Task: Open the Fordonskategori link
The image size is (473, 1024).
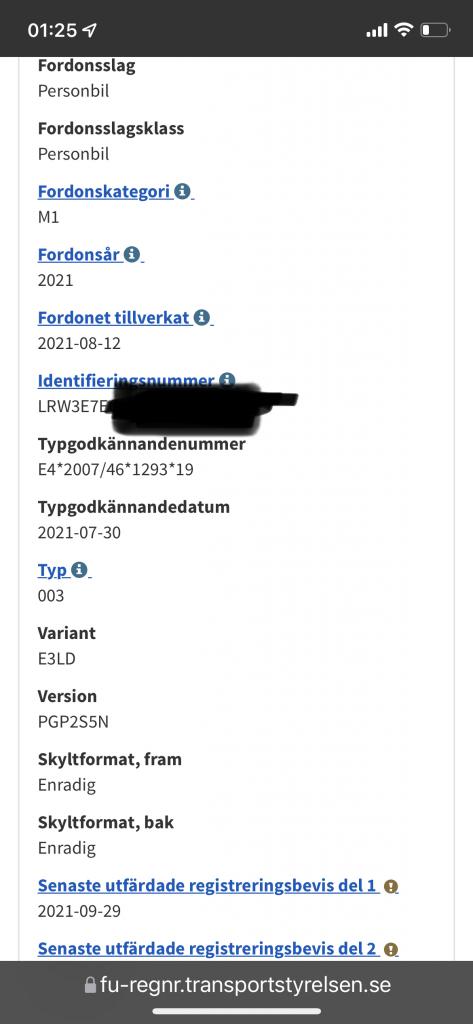Action: click(105, 192)
